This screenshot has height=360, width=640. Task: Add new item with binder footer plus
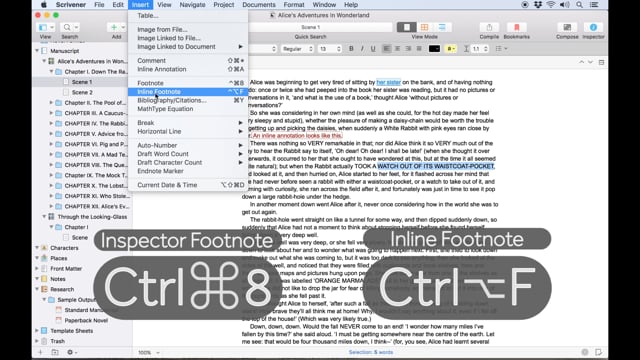[x=40, y=352]
